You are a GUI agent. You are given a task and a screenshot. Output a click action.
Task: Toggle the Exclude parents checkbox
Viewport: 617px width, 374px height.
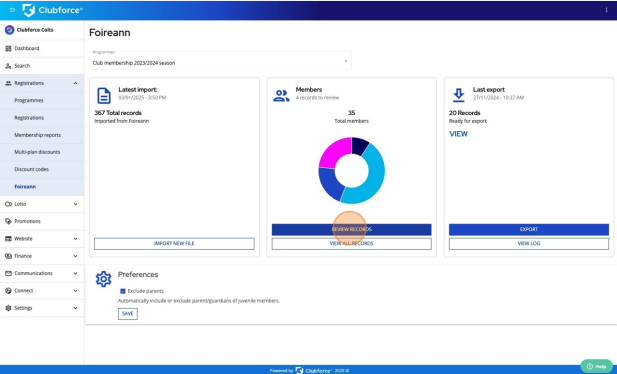pos(123,291)
